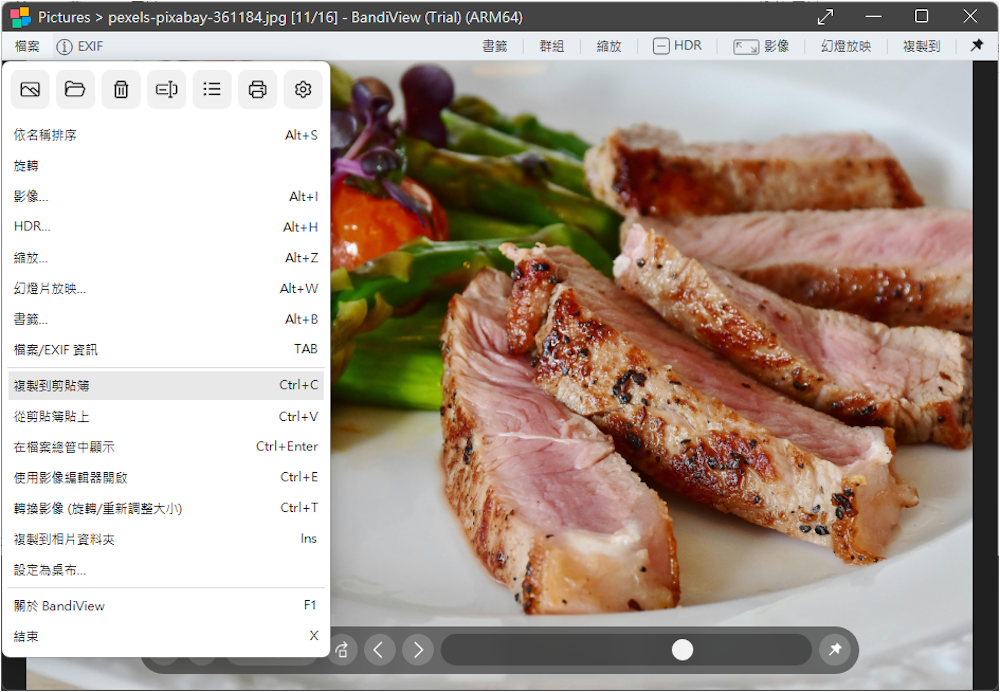Click the EXIF info button

pos(80,46)
